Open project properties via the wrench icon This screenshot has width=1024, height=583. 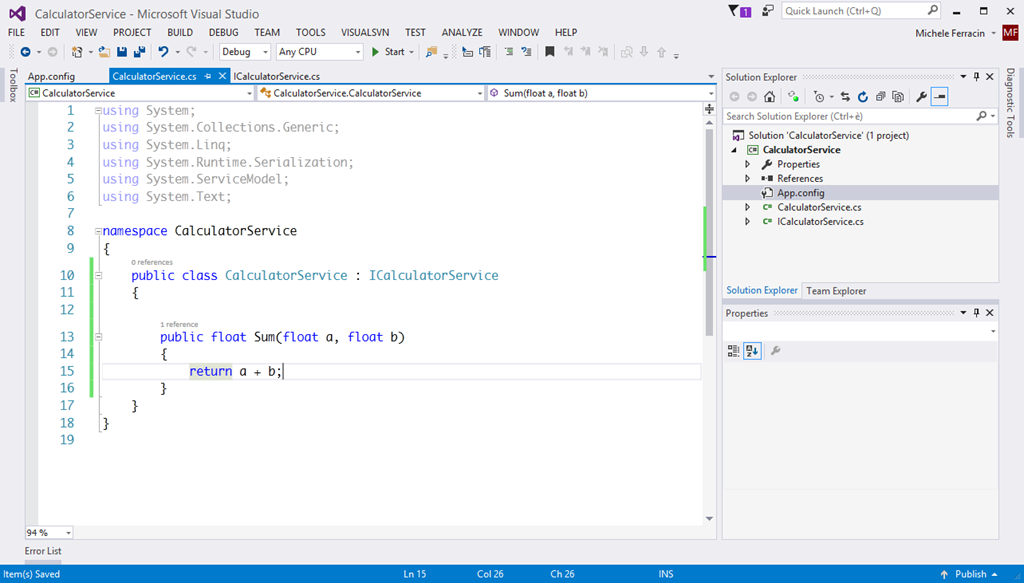pos(921,97)
